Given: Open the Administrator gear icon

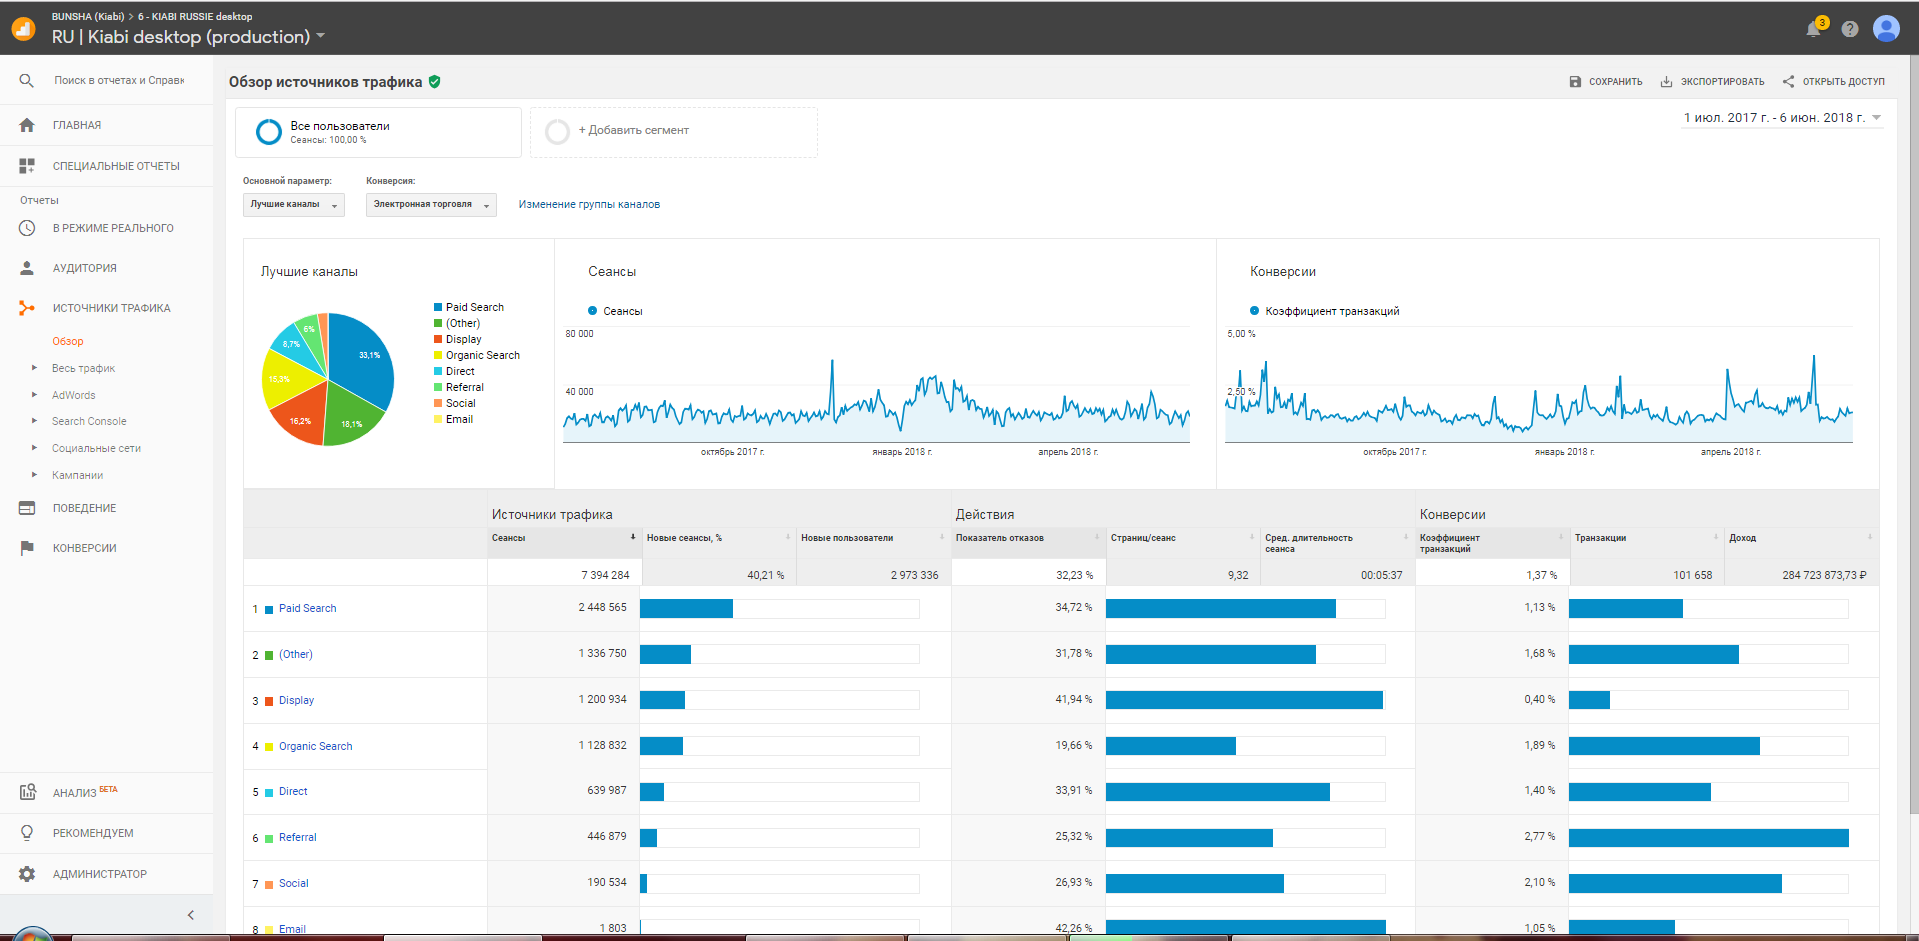Looking at the screenshot, I should (x=27, y=874).
